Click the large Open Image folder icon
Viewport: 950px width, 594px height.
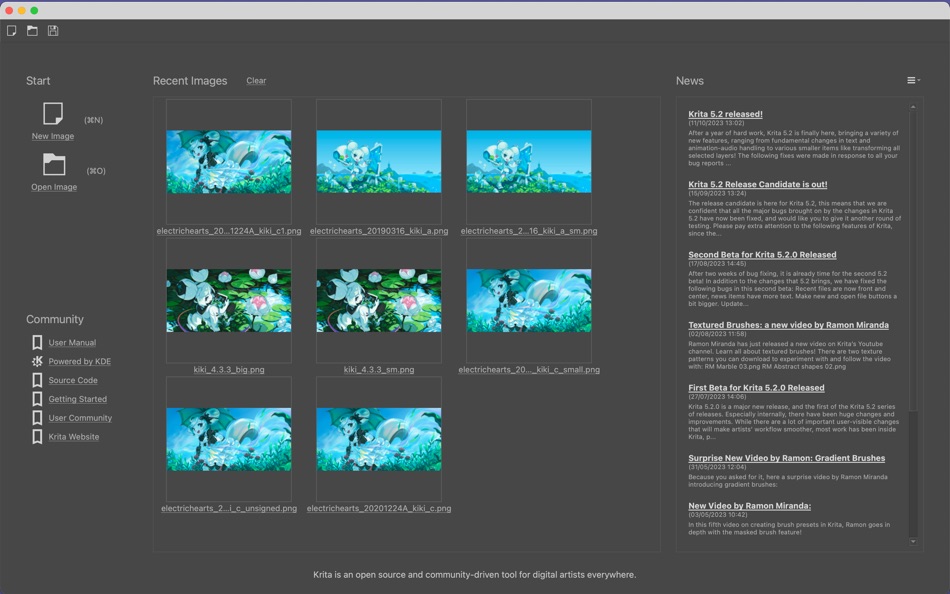click(x=54, y=164)
